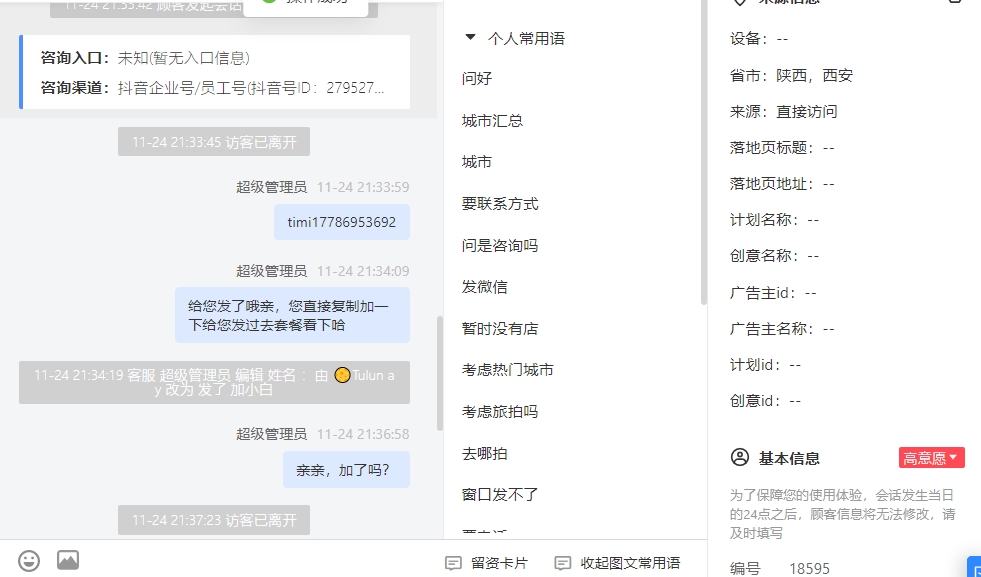Click the 基本信息 person icon

(740, 457)
